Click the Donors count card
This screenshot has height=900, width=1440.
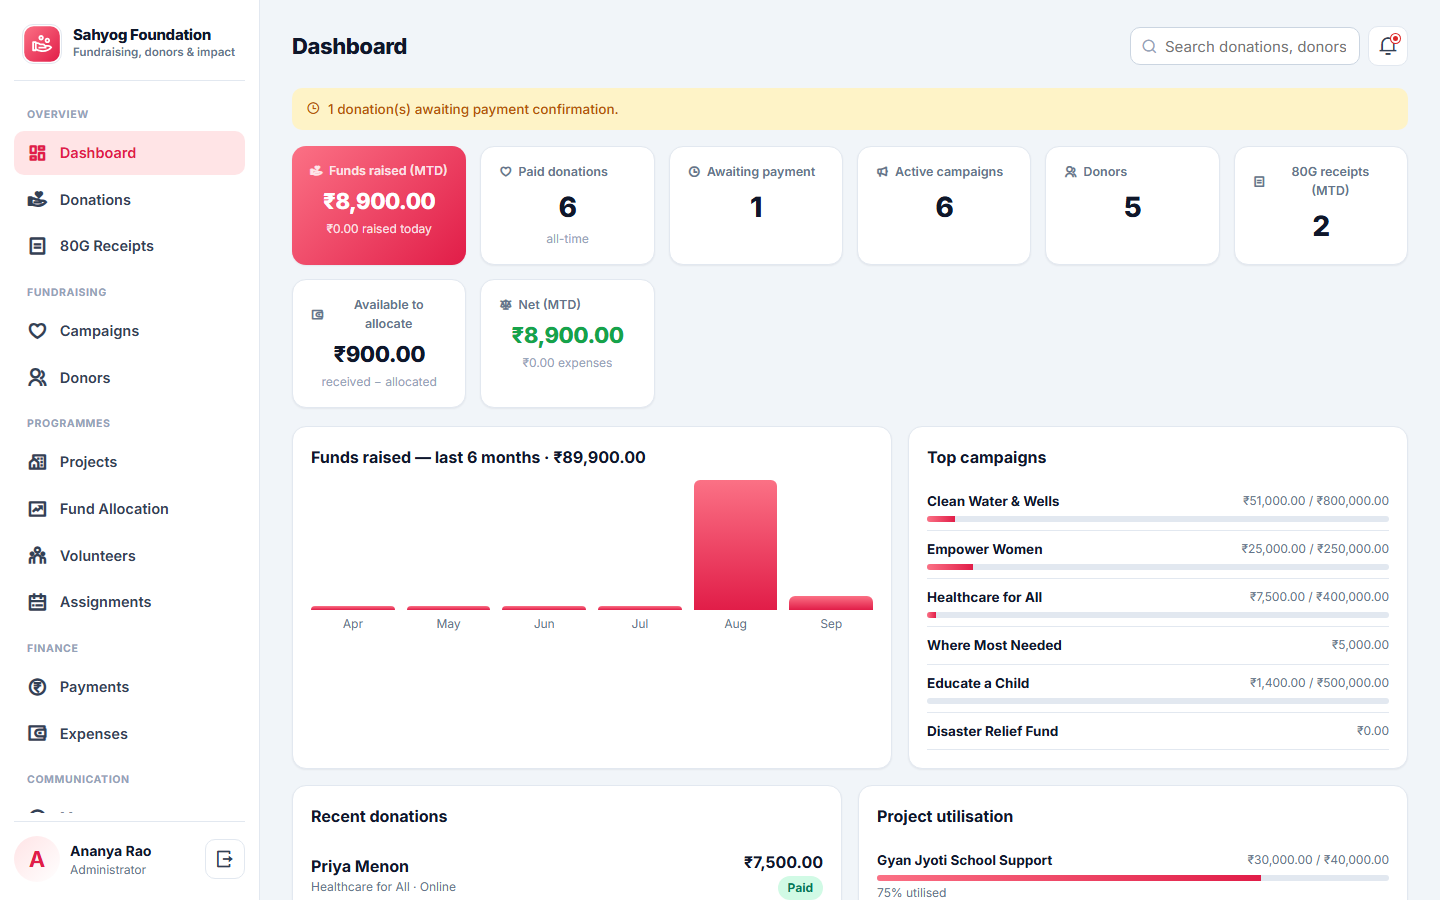click(1132, 205)
